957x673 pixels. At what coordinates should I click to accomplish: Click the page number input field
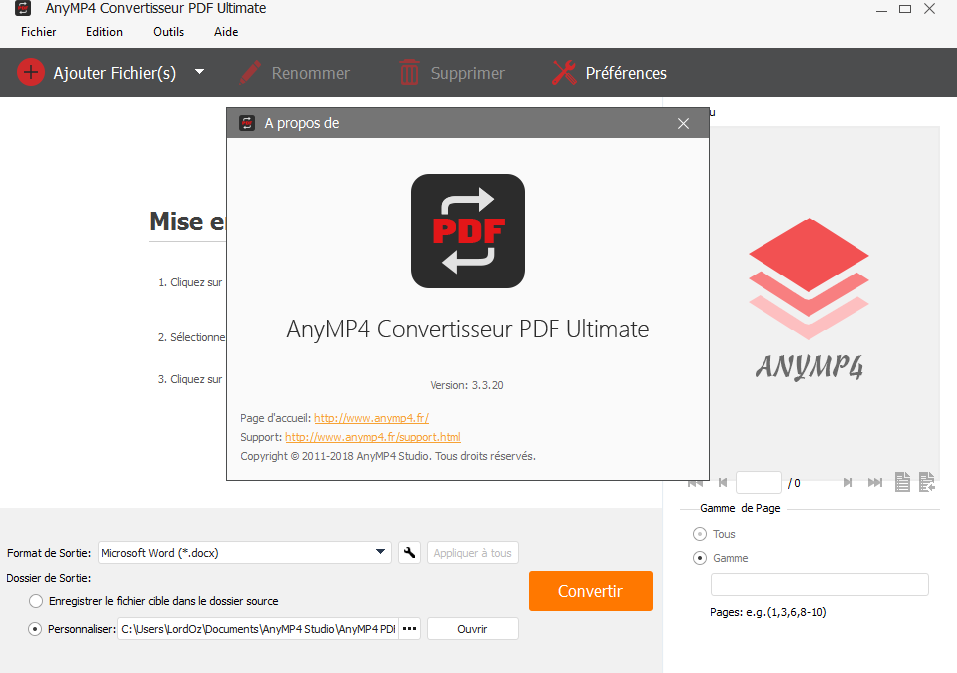[759, 482]
